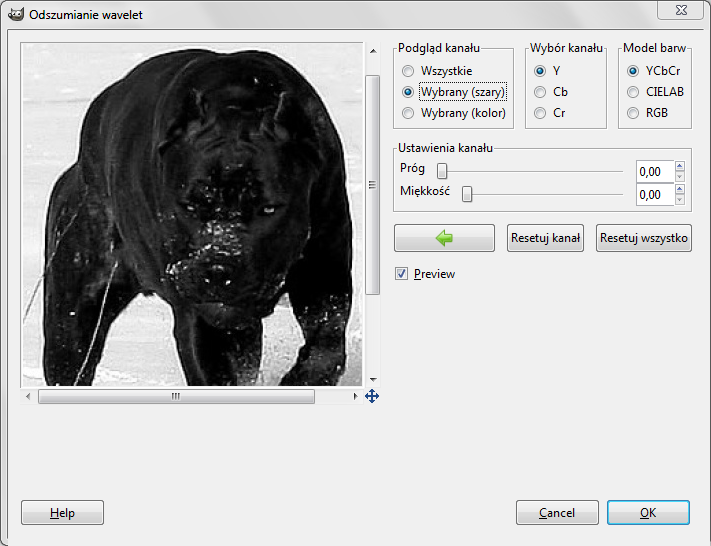Decrease the Próg value with down arrow
Viewport: 711px width, 546px height.
point(680,177)
